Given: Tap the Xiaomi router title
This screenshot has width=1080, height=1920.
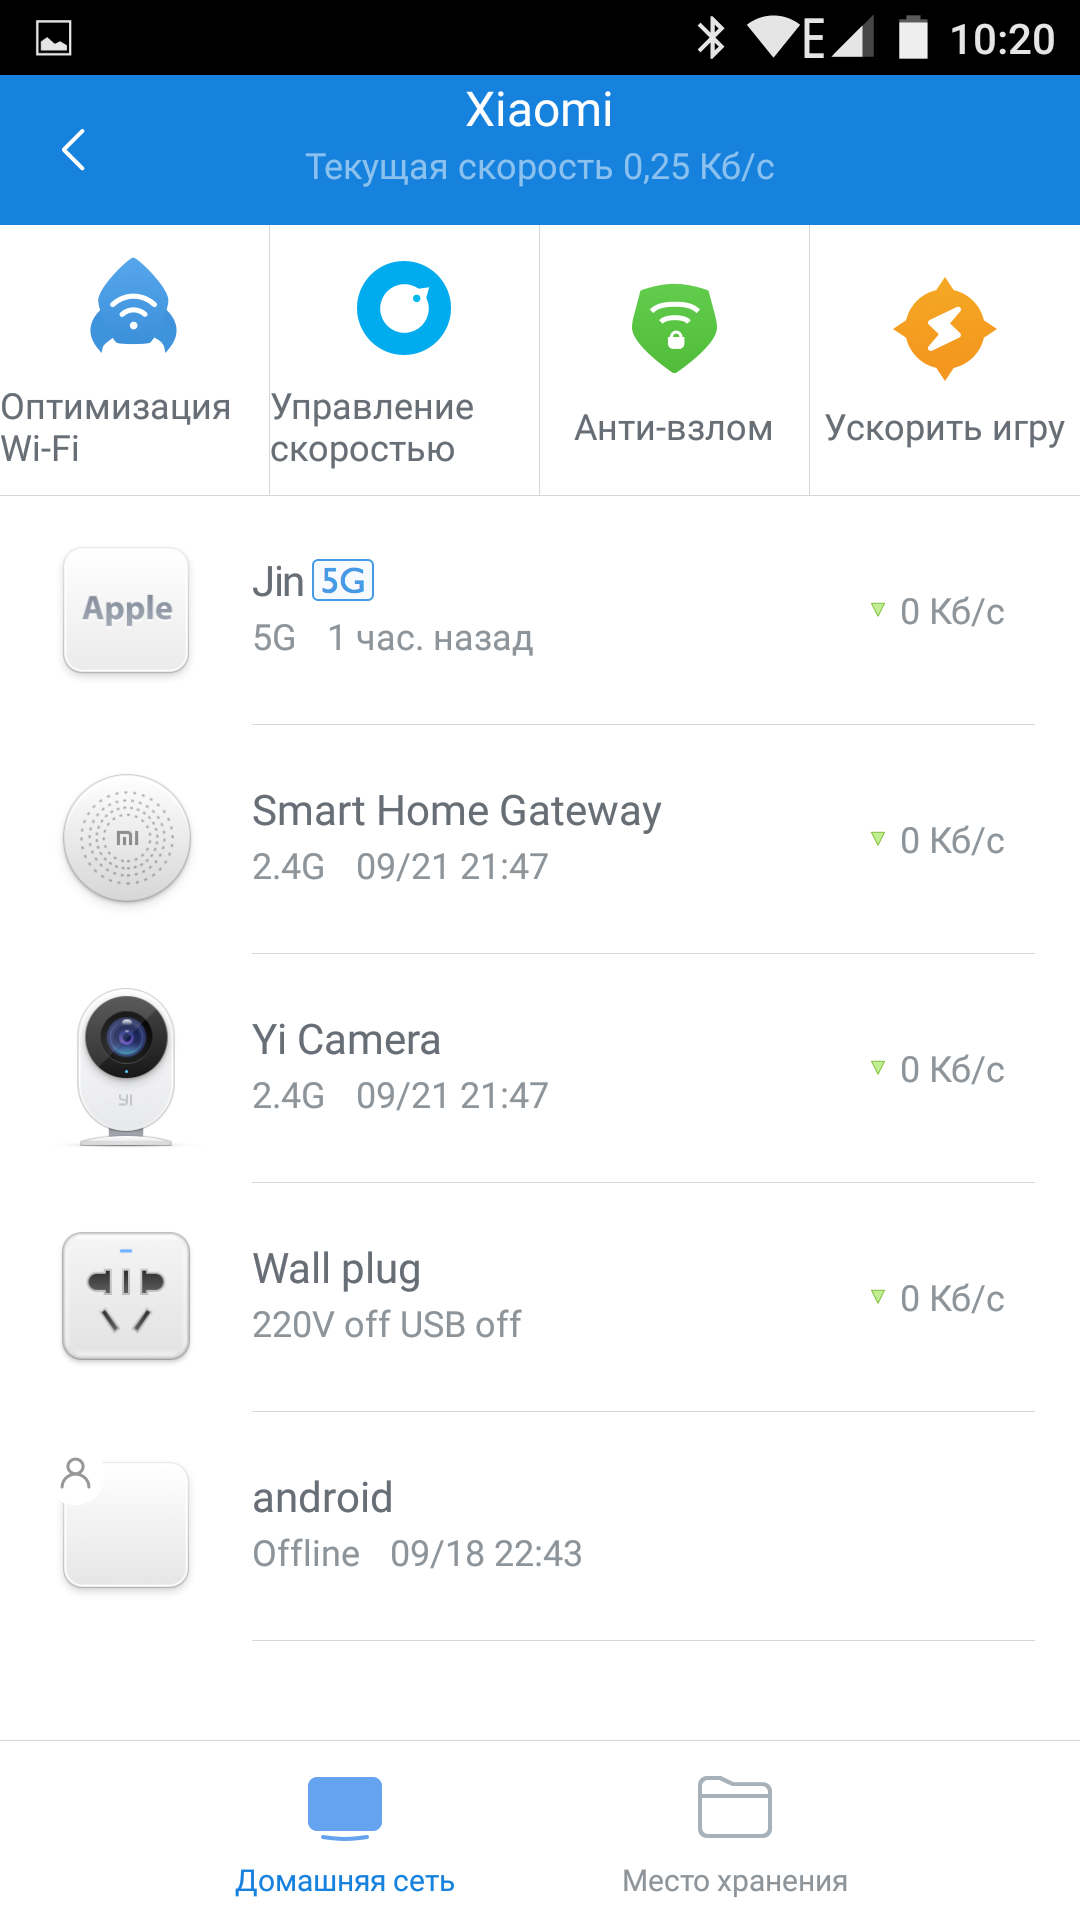Looking at the screenshot, I should coord(539,110).
